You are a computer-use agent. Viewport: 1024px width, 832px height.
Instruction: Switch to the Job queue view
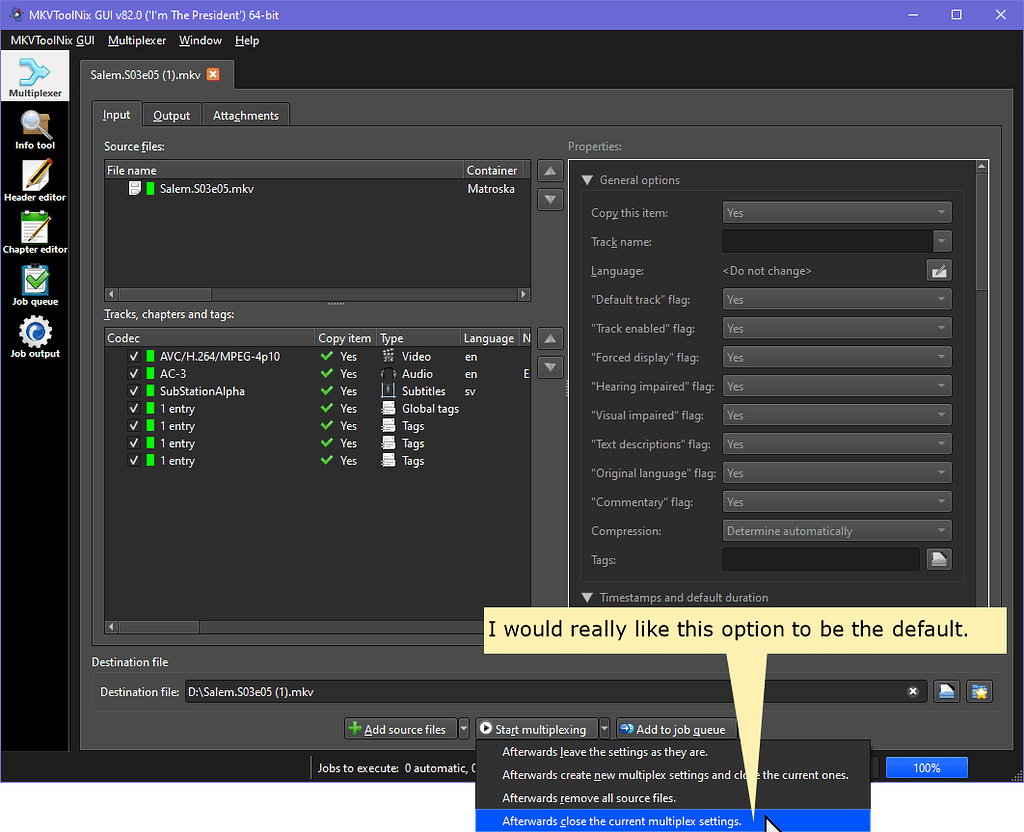tap(35, 285)
